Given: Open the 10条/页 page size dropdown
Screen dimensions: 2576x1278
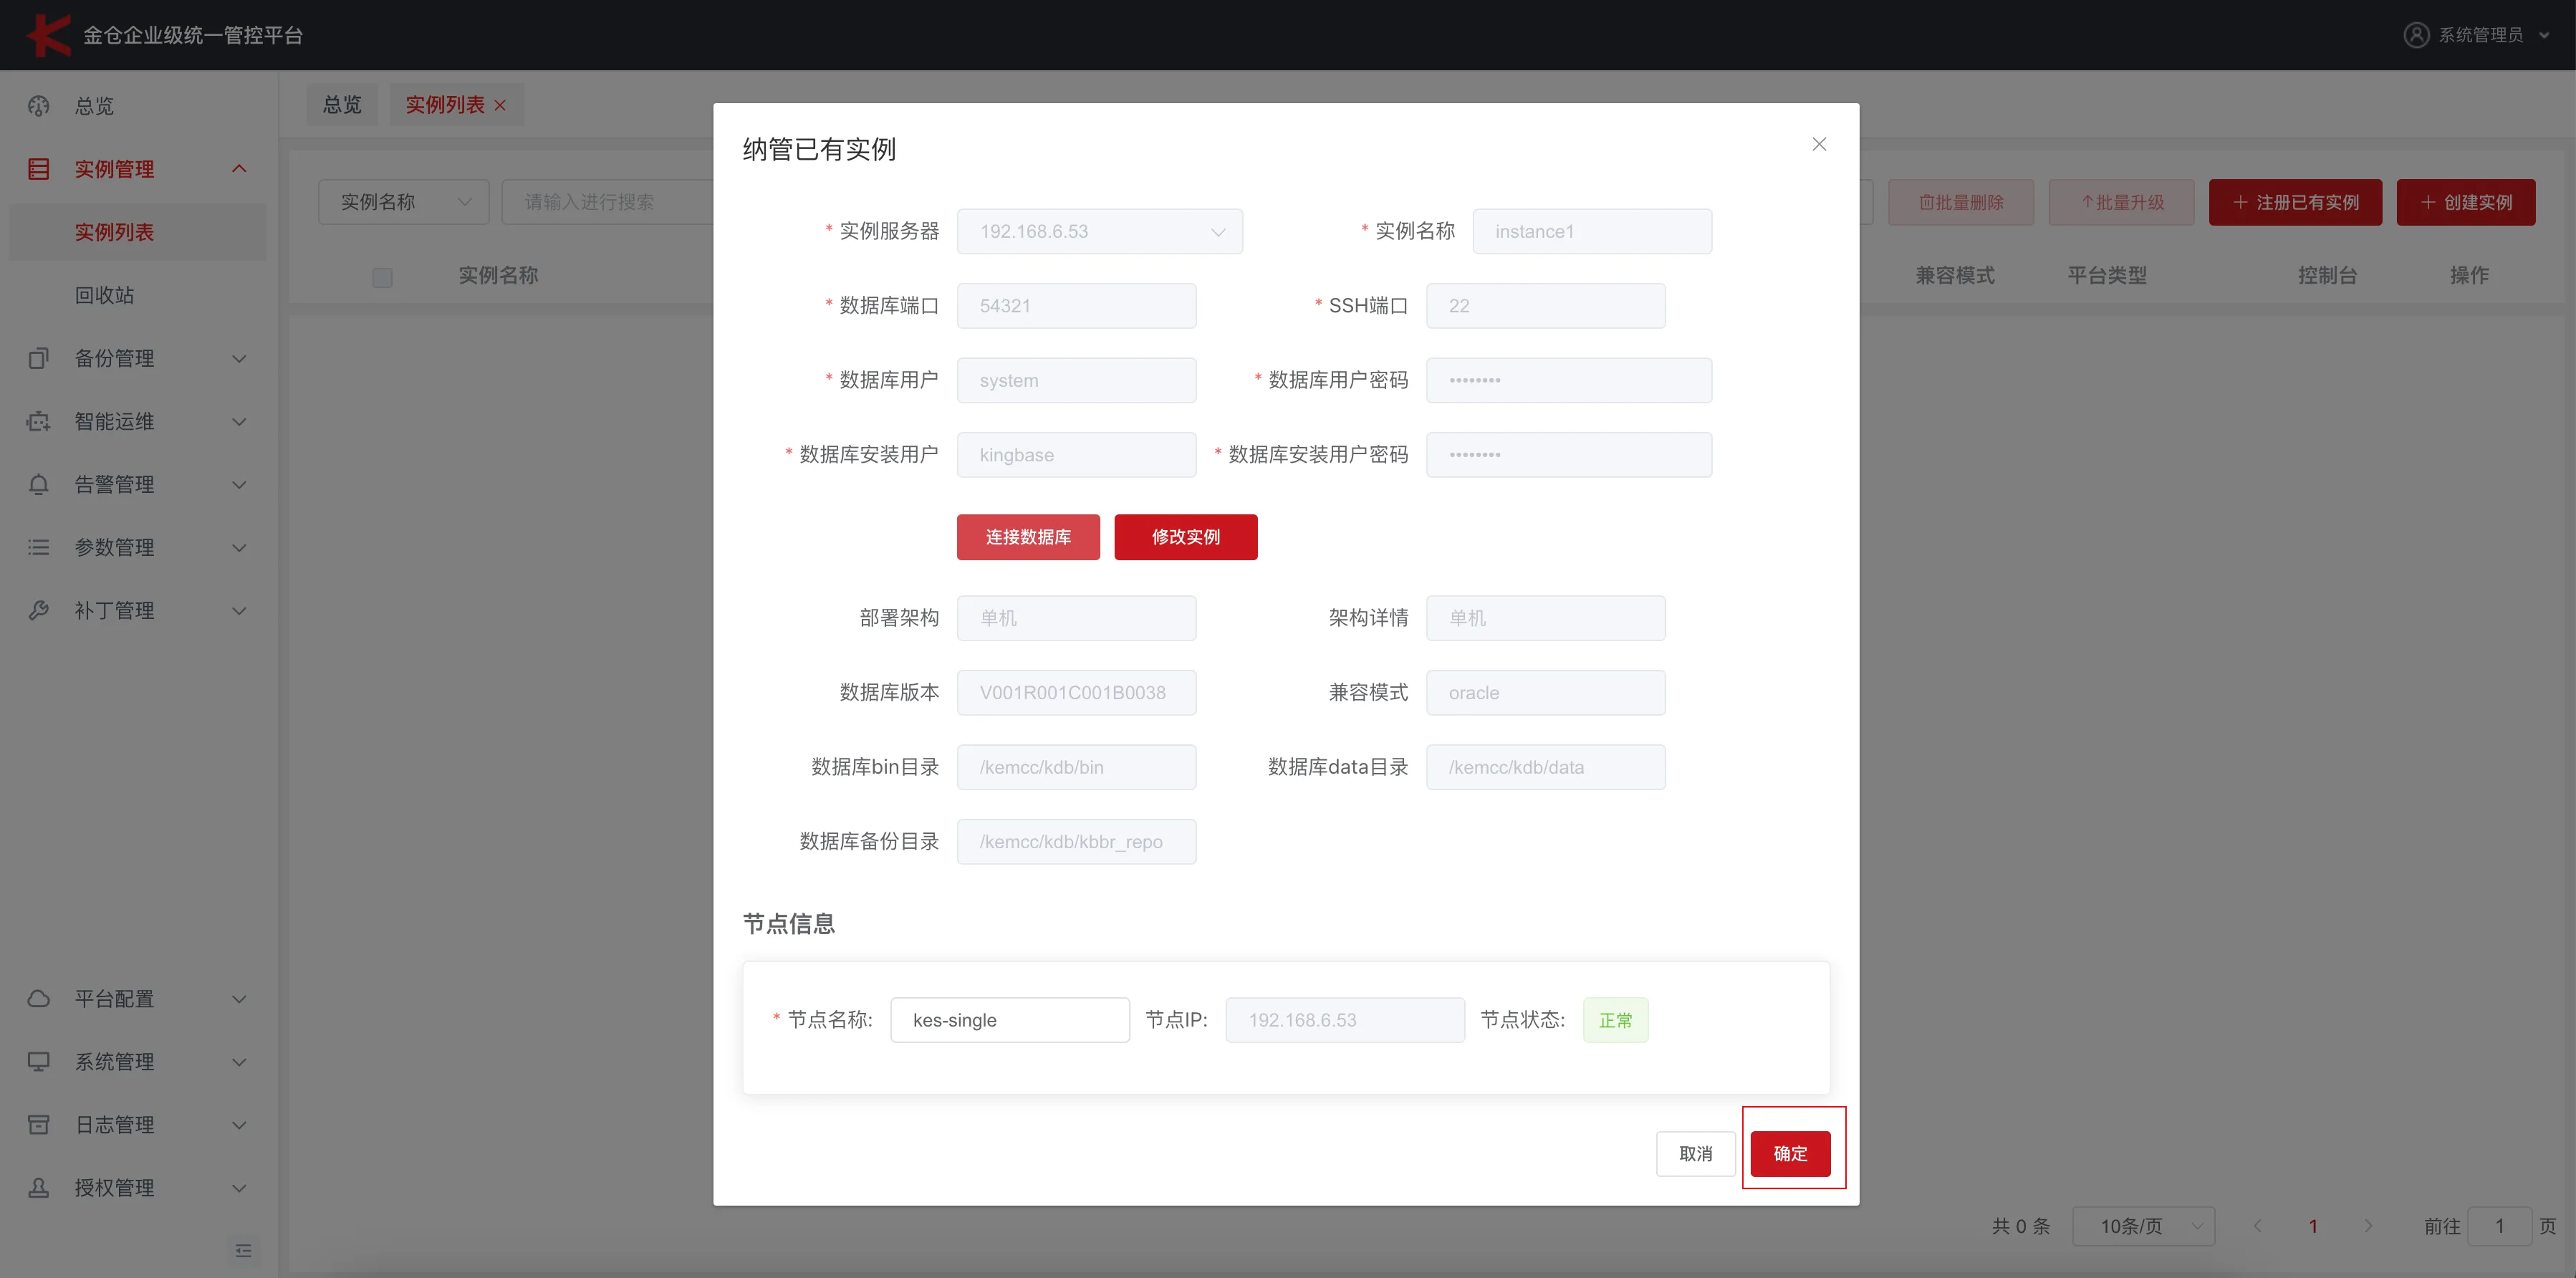Looking at the screenshot, I should point(2142,1225).
